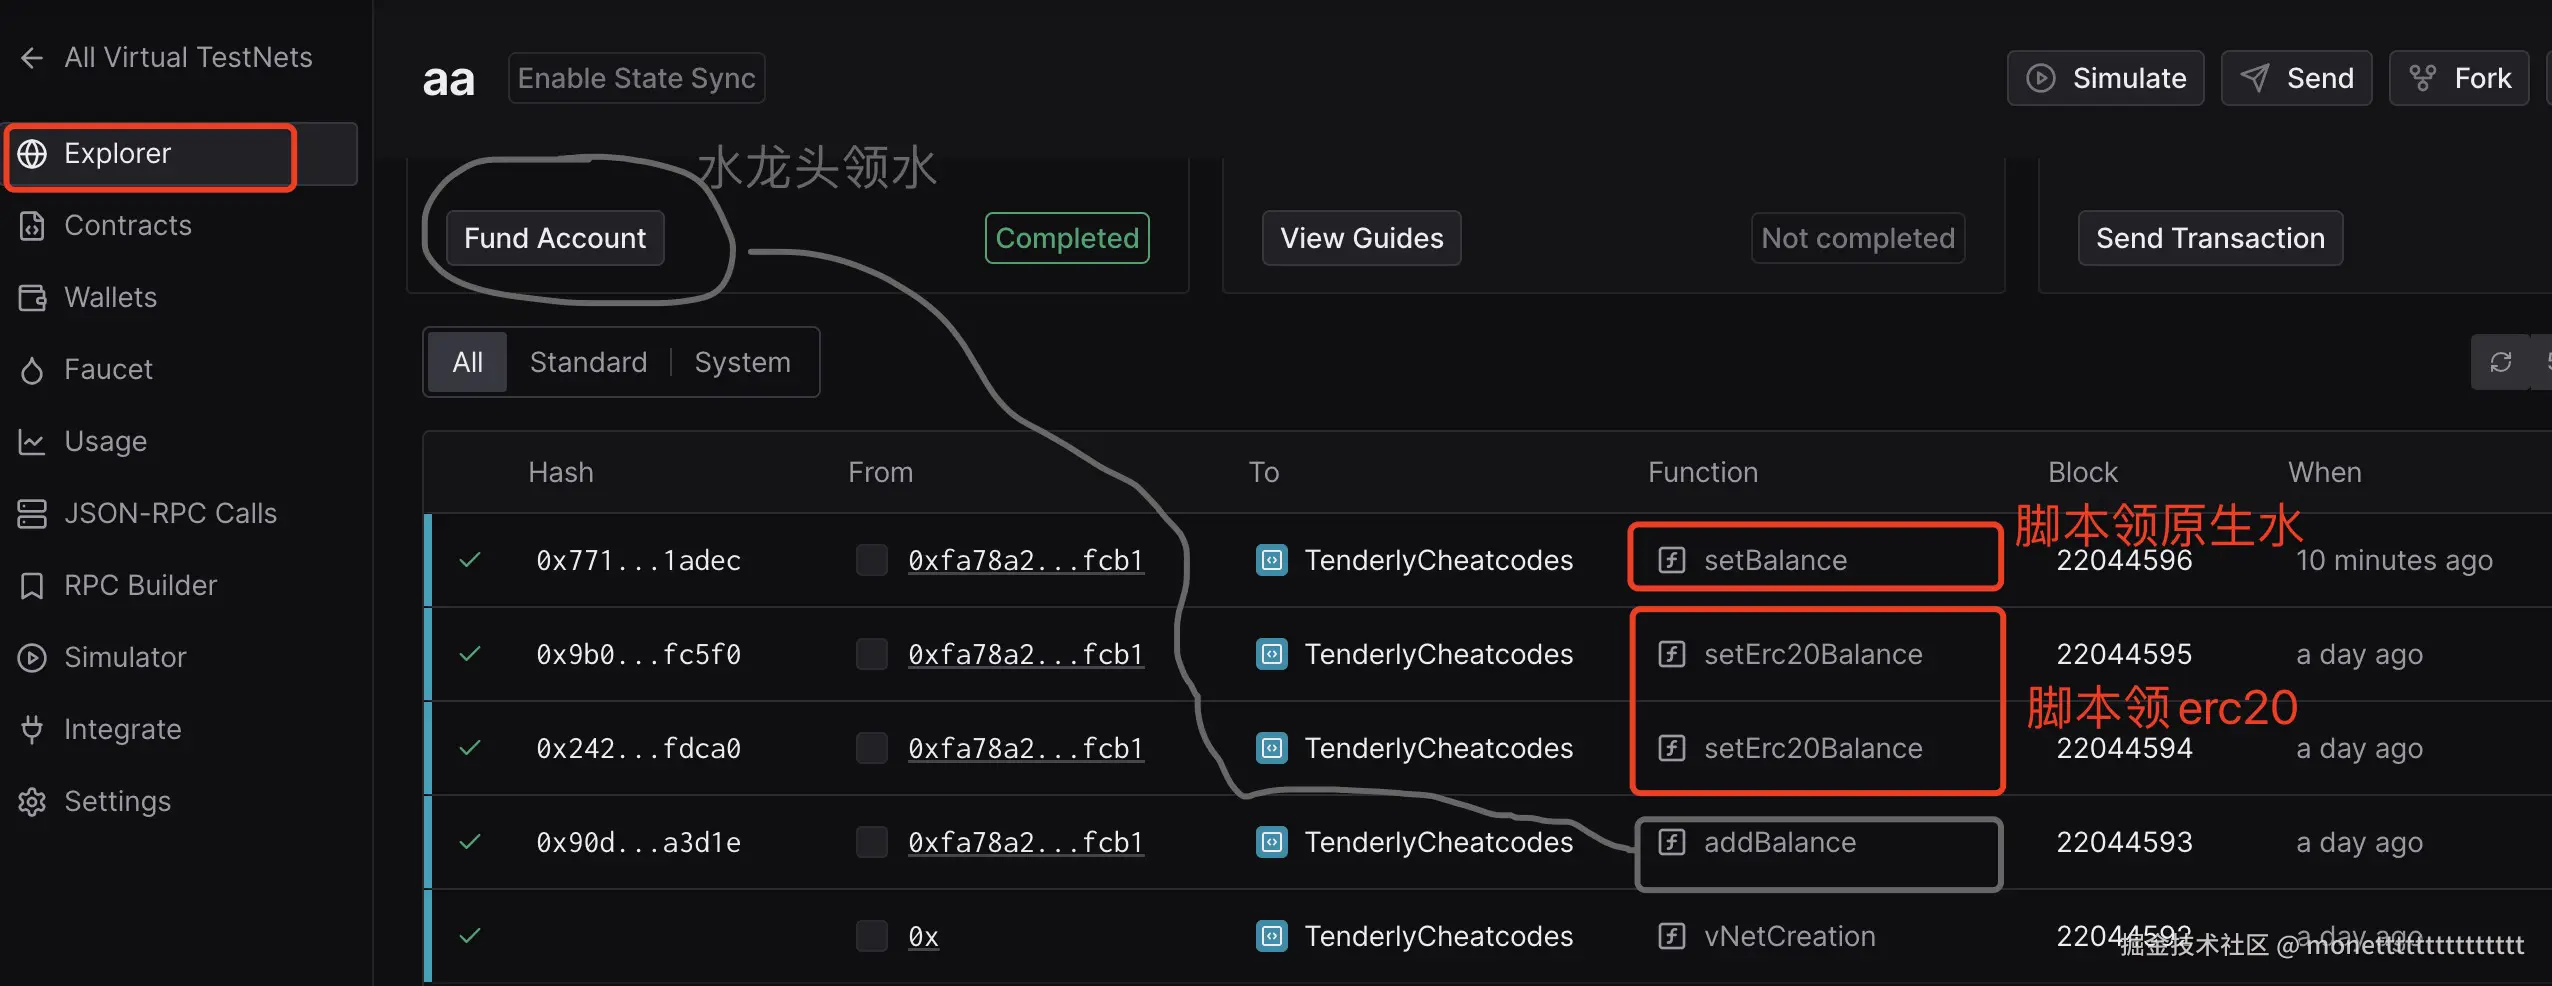The image size is (2552, 986).
Task: Open the Explorer sidebar item
Action: coord(180,154)
